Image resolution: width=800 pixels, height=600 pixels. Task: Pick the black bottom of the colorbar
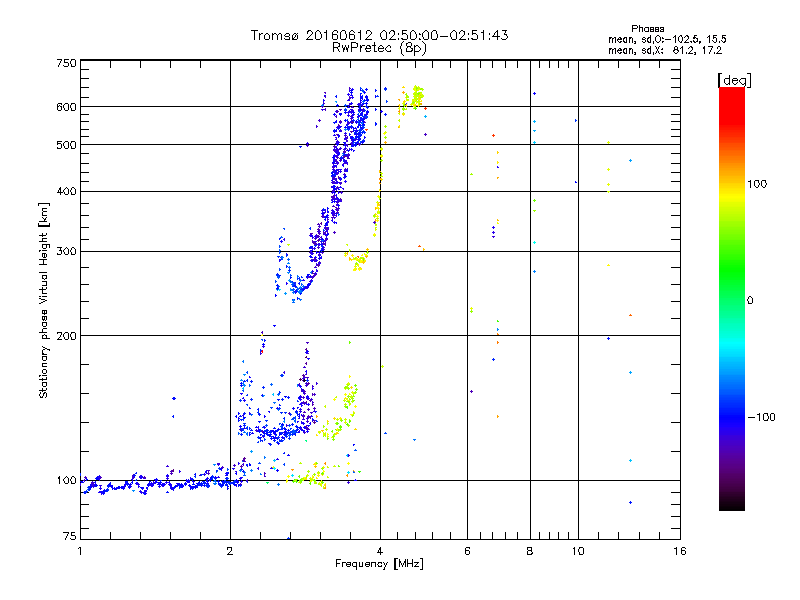pyautogui.click(x=731, y=505)
